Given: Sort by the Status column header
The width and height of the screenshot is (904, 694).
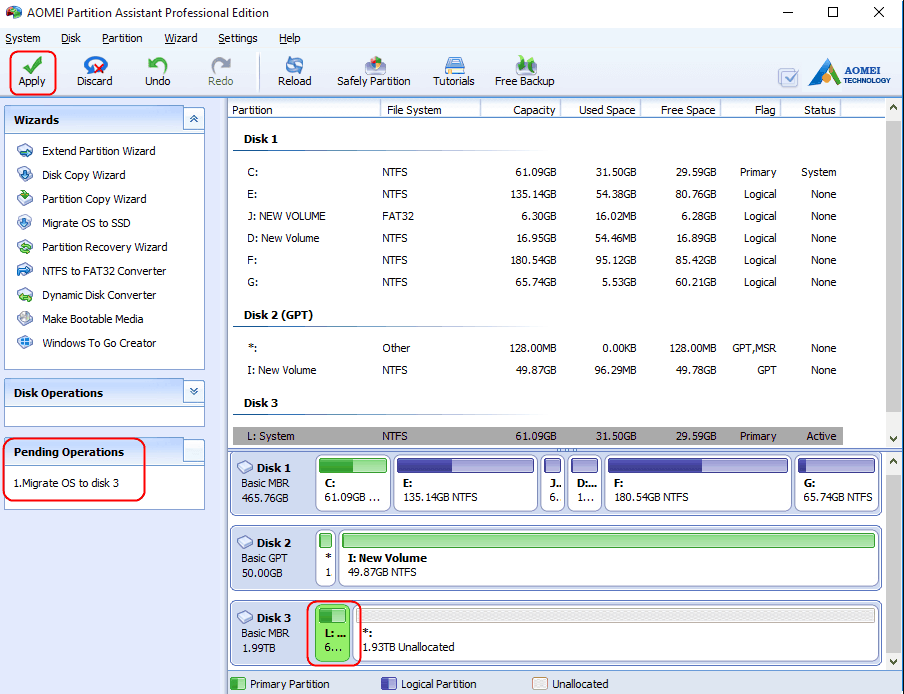Looking at the screenshot, I should (811, 110).
